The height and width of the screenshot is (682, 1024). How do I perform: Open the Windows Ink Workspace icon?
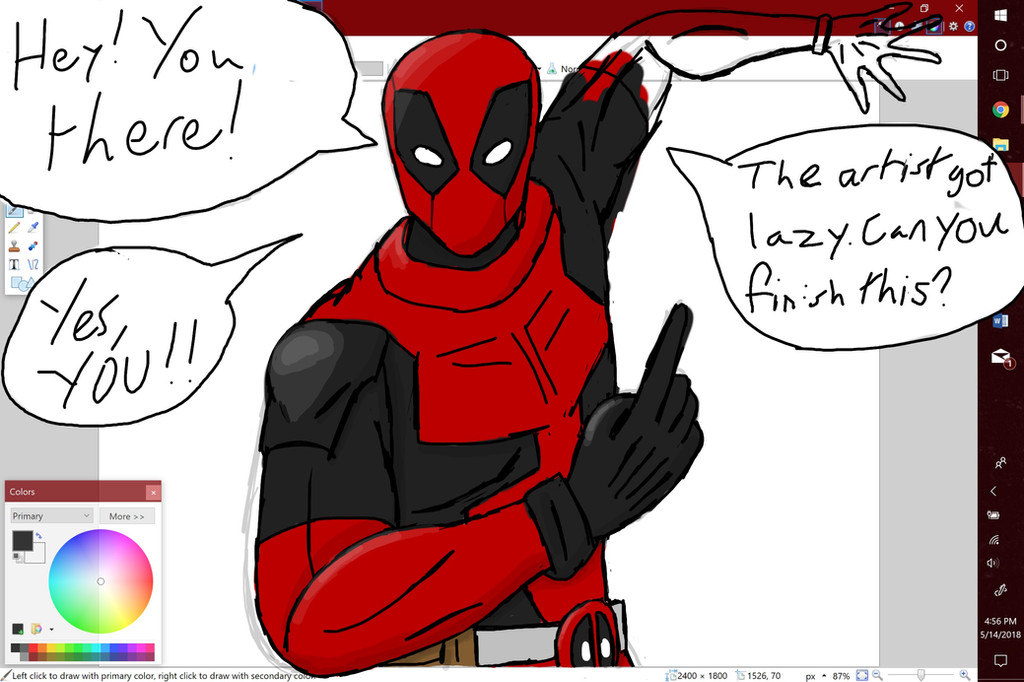1000,591
